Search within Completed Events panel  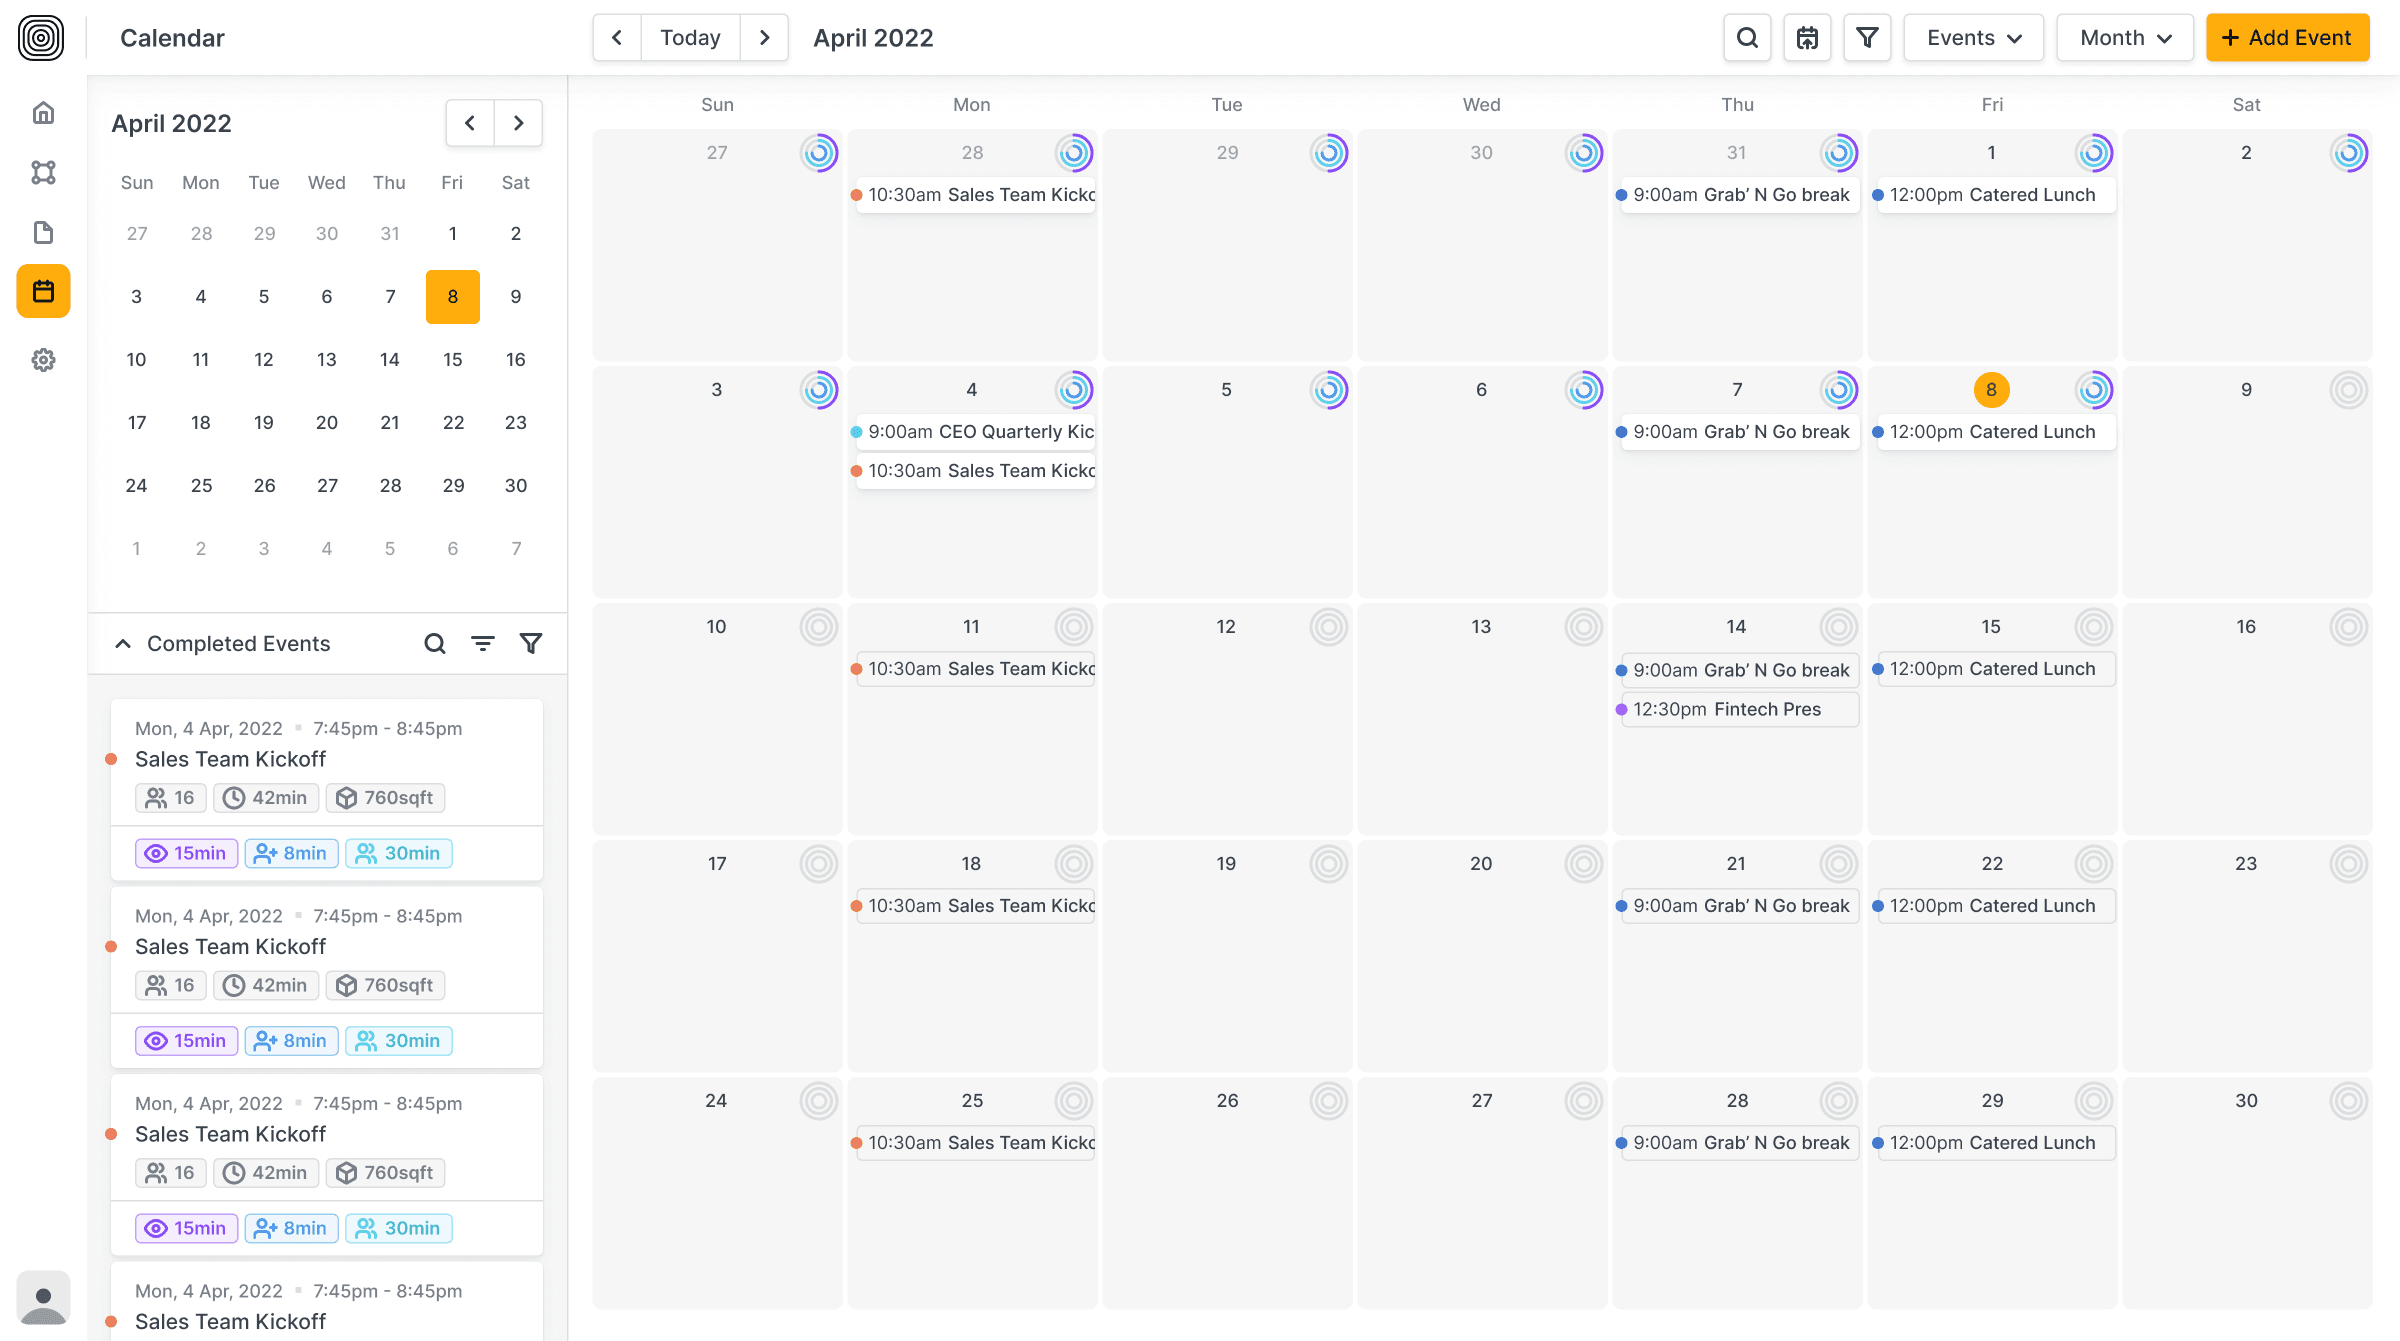434,644
